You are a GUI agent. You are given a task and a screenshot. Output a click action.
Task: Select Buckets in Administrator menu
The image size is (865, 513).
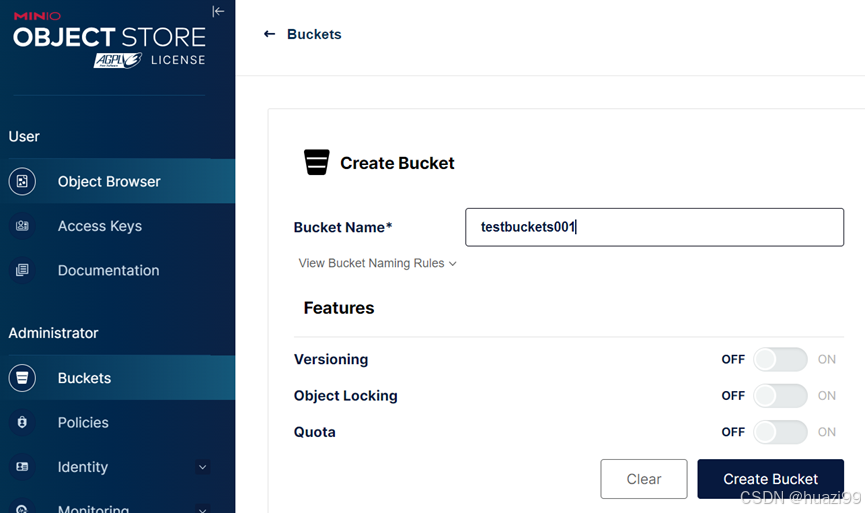[118, 378]
